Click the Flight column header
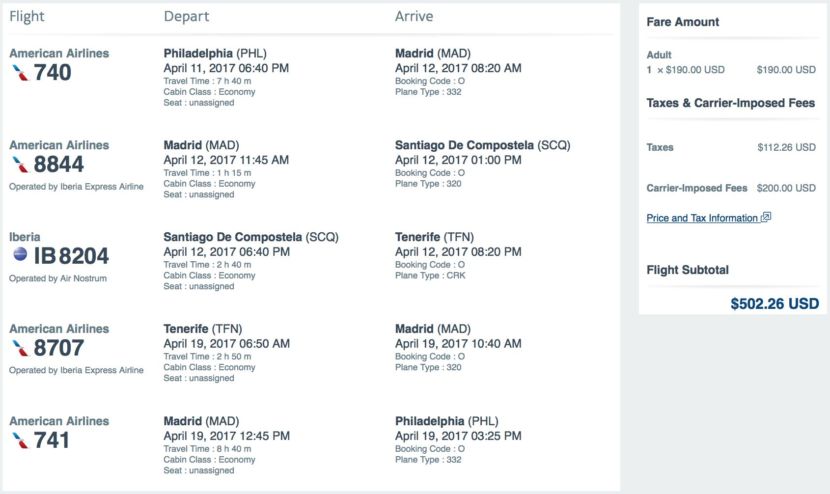The height and width of the screenshot is (494, 830). [x=26, y=17]
